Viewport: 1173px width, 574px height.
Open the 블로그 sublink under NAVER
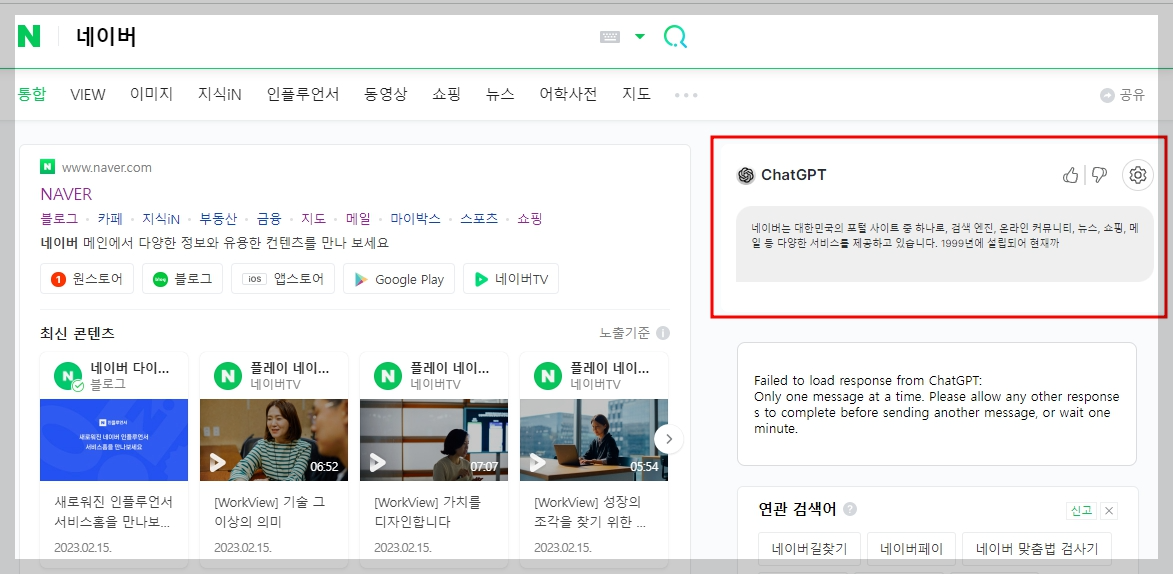point(59,219)
